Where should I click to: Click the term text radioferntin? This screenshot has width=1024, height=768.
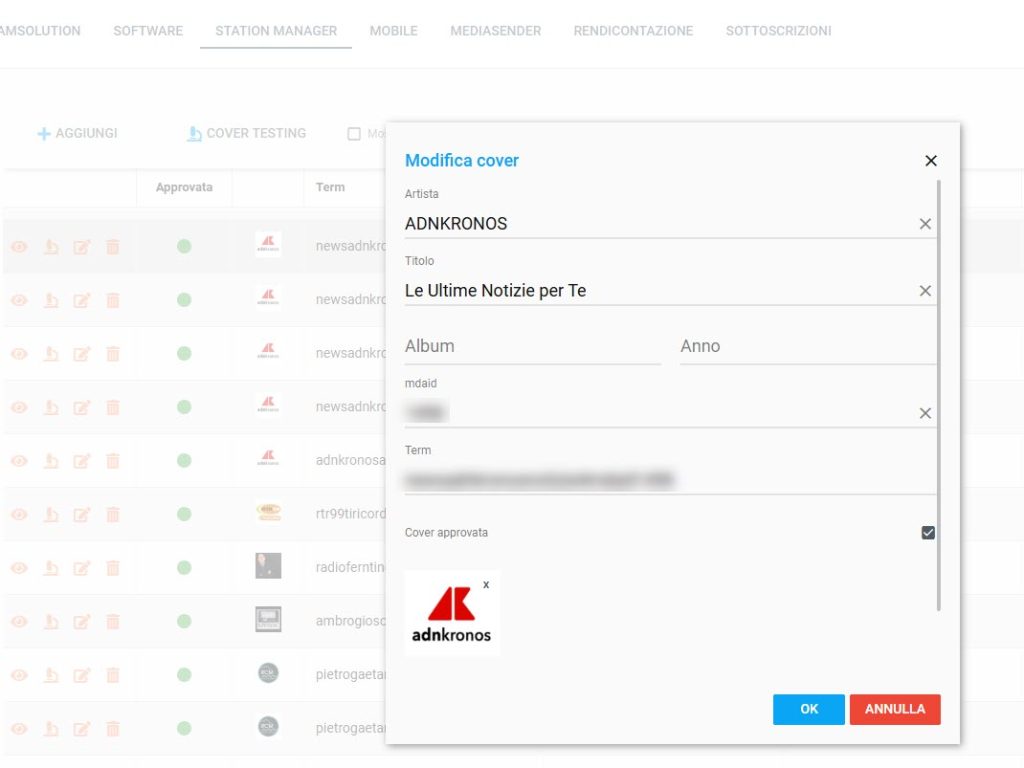tap(350, 568)
